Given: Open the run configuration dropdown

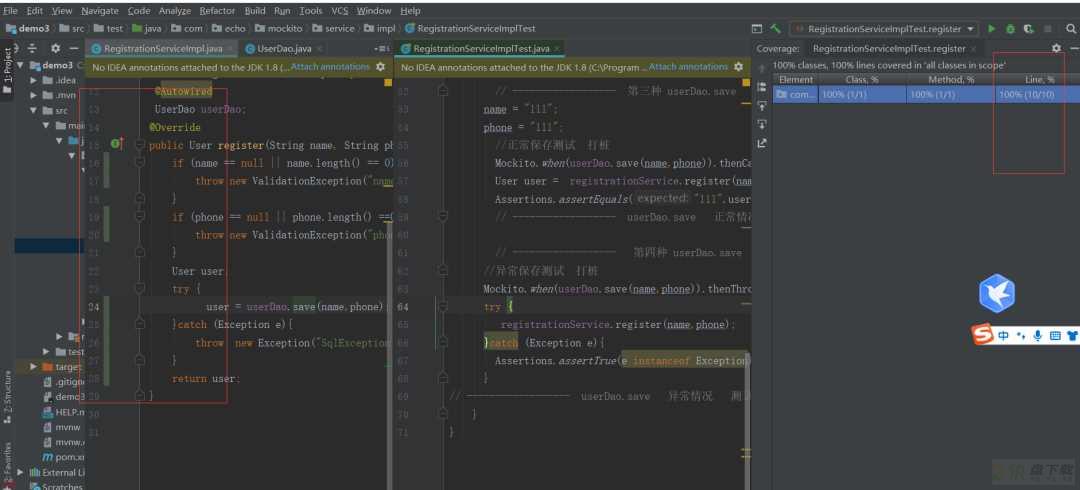Looking at the screenshot, I should (x=884, y=29).
